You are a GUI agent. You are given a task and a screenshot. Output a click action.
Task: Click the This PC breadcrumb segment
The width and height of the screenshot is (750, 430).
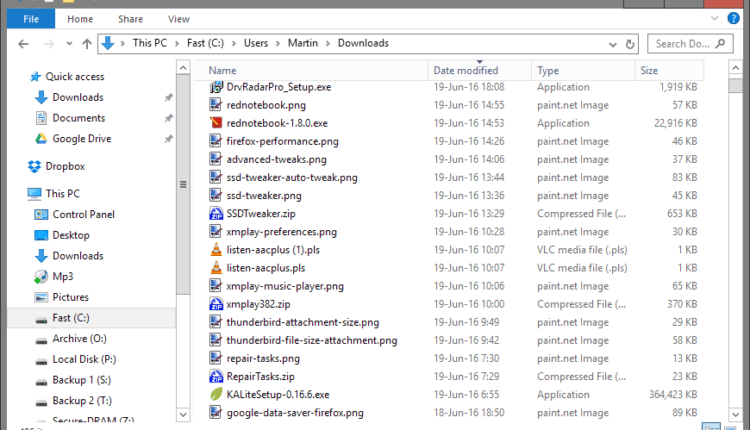coord(150,43)
